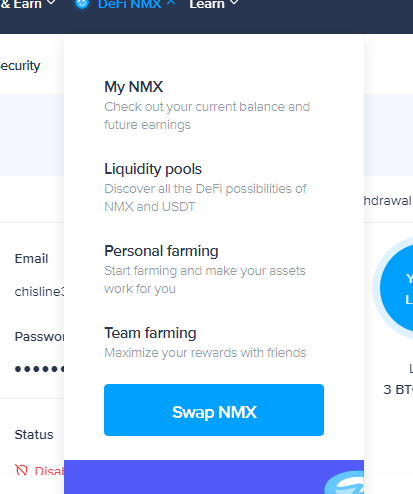Click the Withdrawal label on right
The width and height of the screenshot is (413, 494).
[388, 201]
